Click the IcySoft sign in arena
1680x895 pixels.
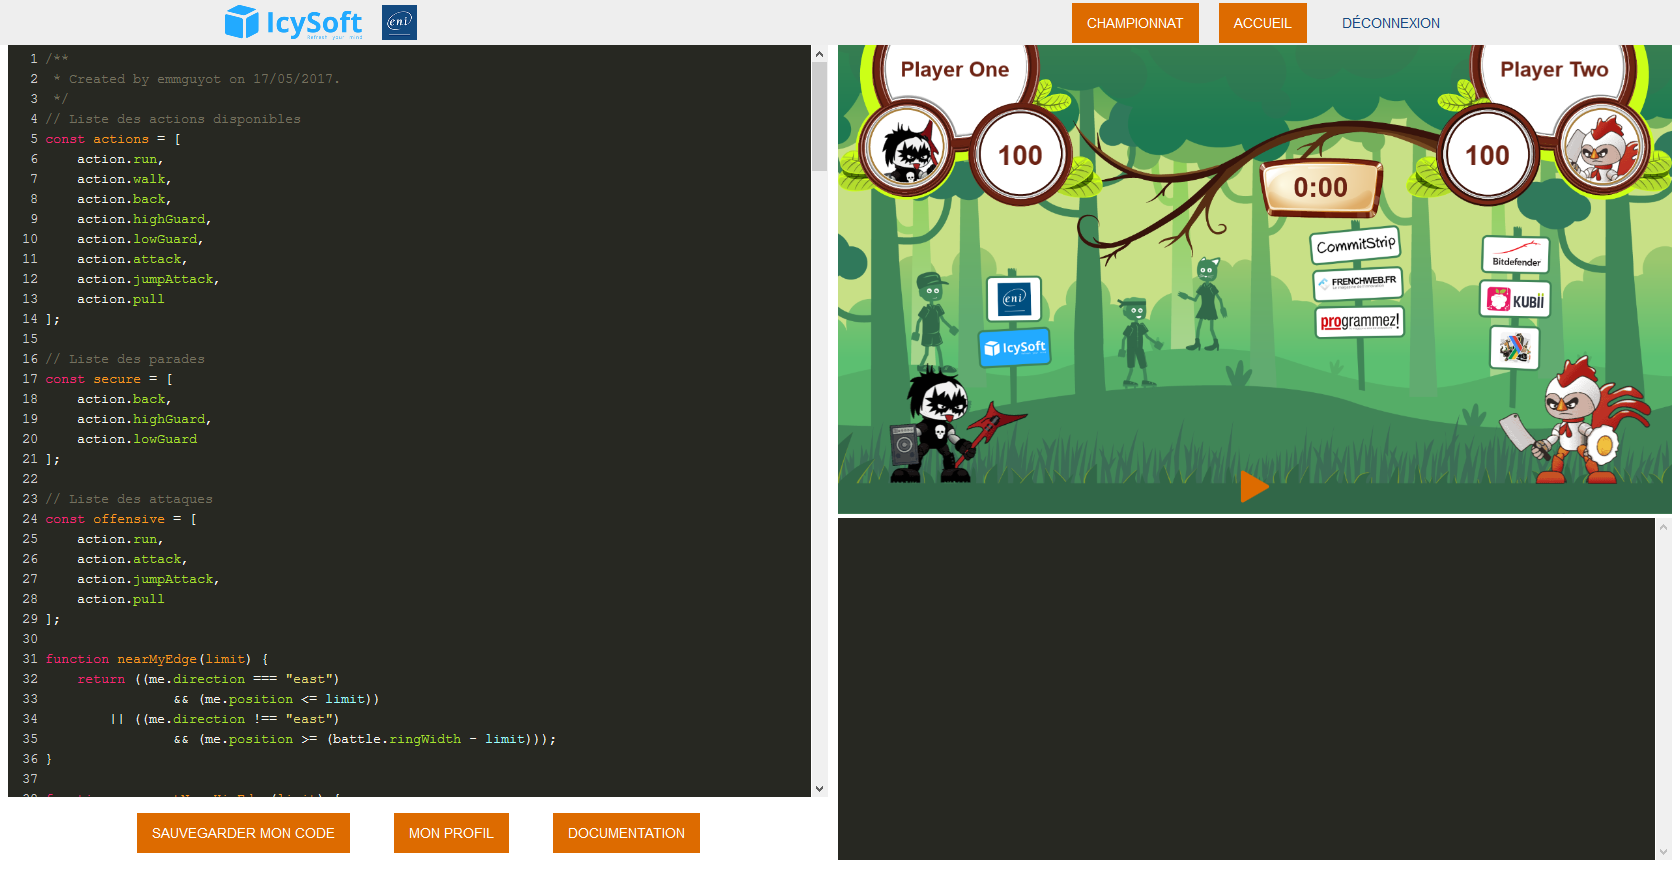coord(1014,347)
